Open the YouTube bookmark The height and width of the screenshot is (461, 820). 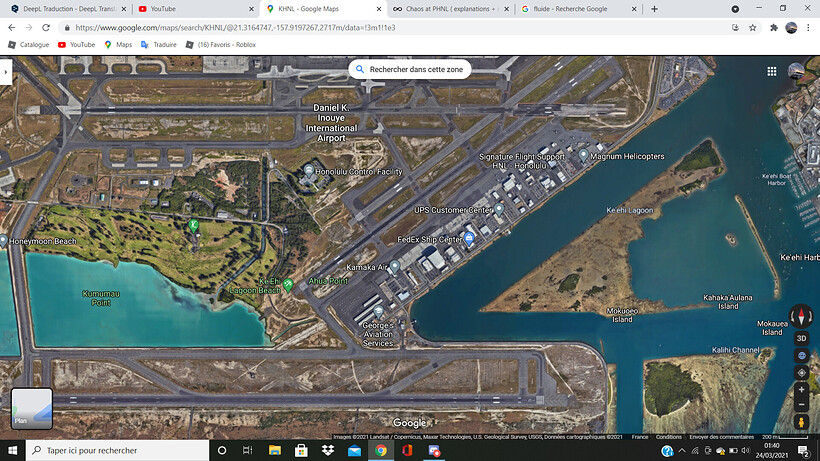[x=76, y=45]
